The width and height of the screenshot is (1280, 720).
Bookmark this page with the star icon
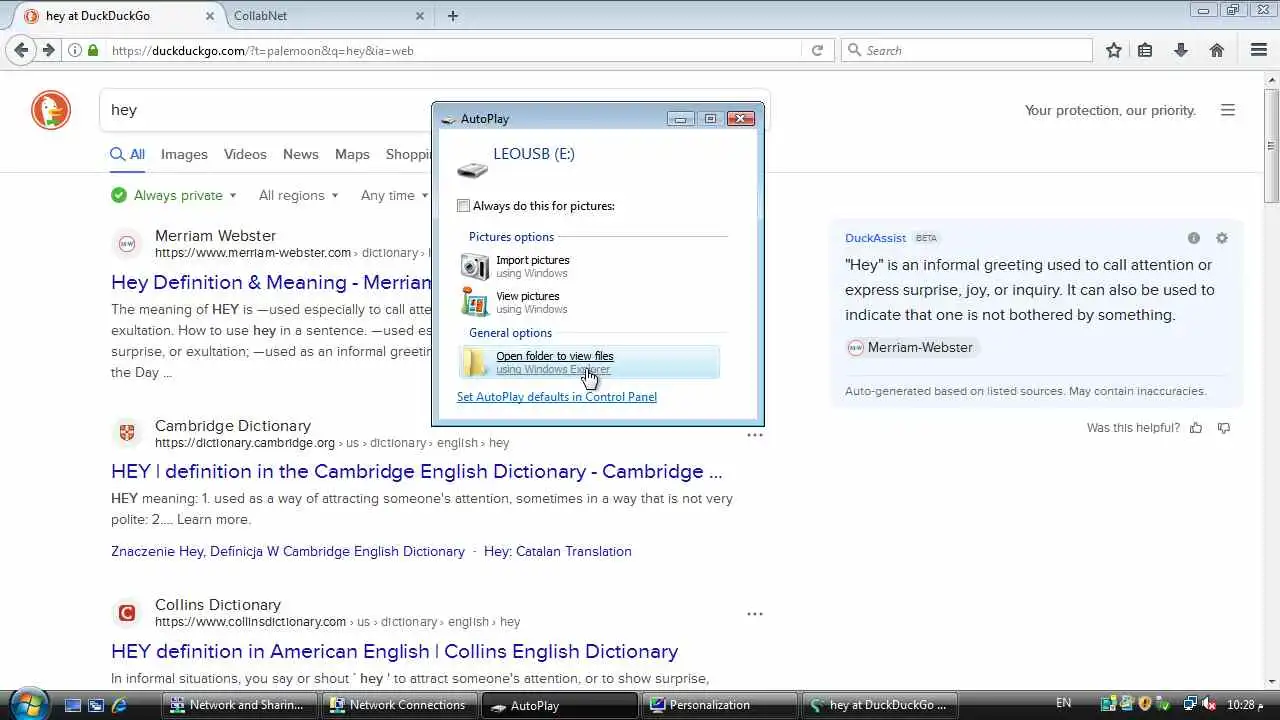pos(1114,50)
